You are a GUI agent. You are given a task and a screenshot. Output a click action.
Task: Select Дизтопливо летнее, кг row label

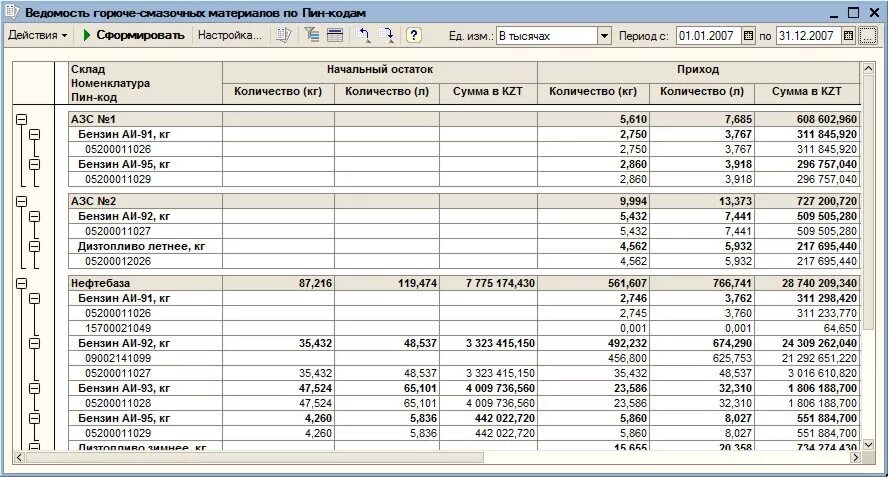click(x=142, y=246)
